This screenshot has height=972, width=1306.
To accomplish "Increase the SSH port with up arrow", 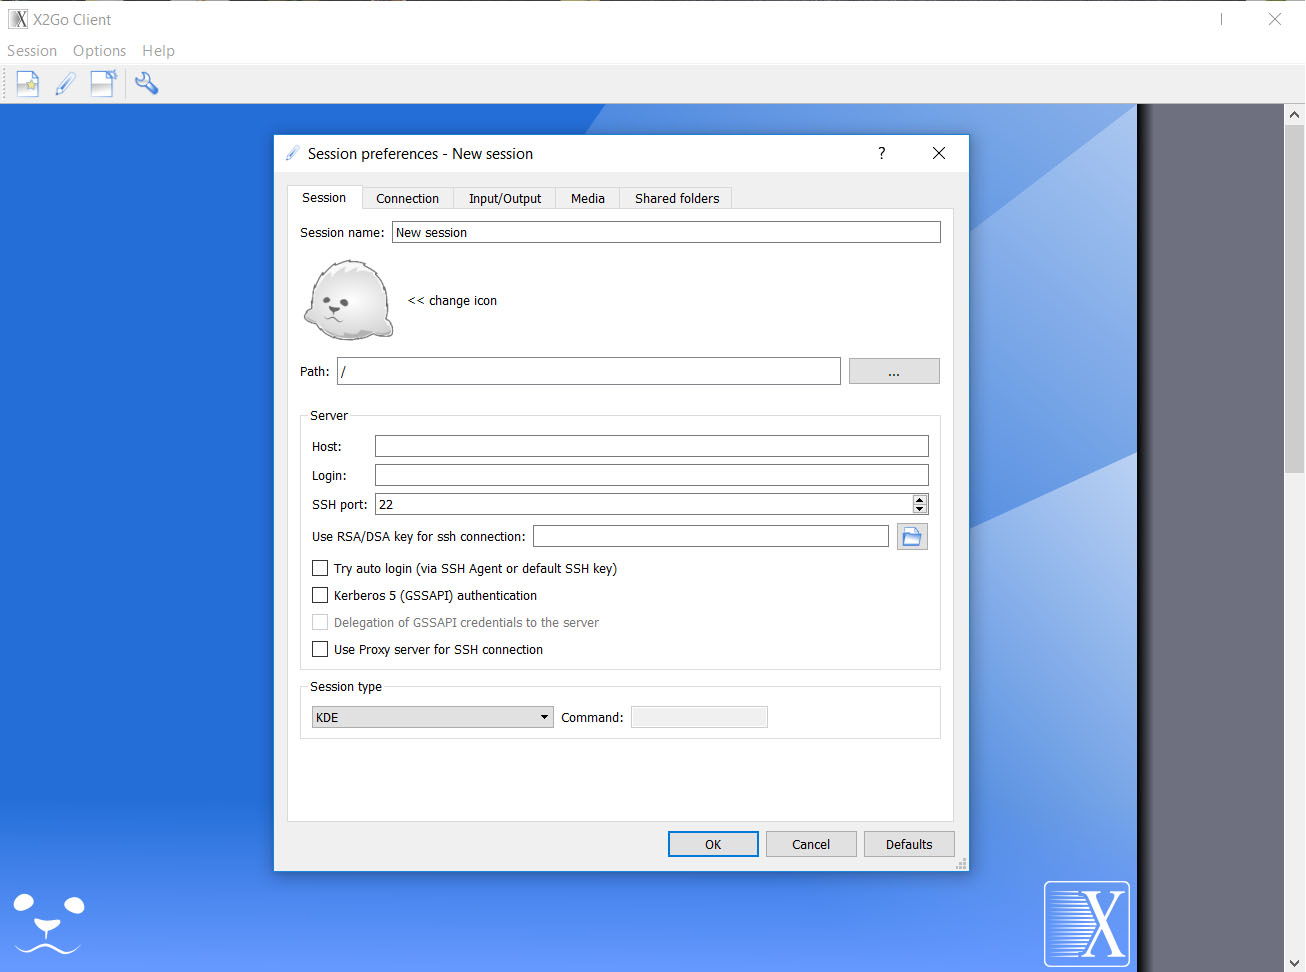I will click(x=919, y=499).
